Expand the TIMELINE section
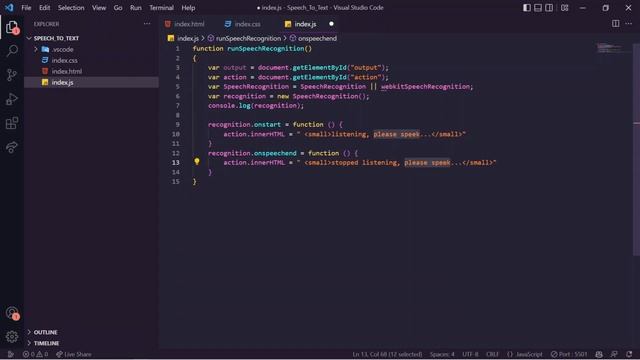Image resolution: width=640 pixels, height=360 pixels. point(46,343)
